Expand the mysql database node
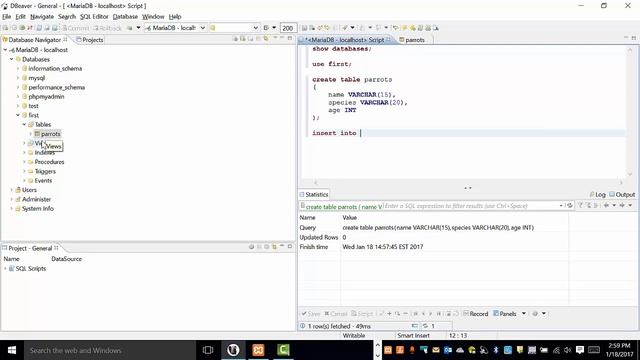The height and width of the screenshot is (360, 640). 18,78
